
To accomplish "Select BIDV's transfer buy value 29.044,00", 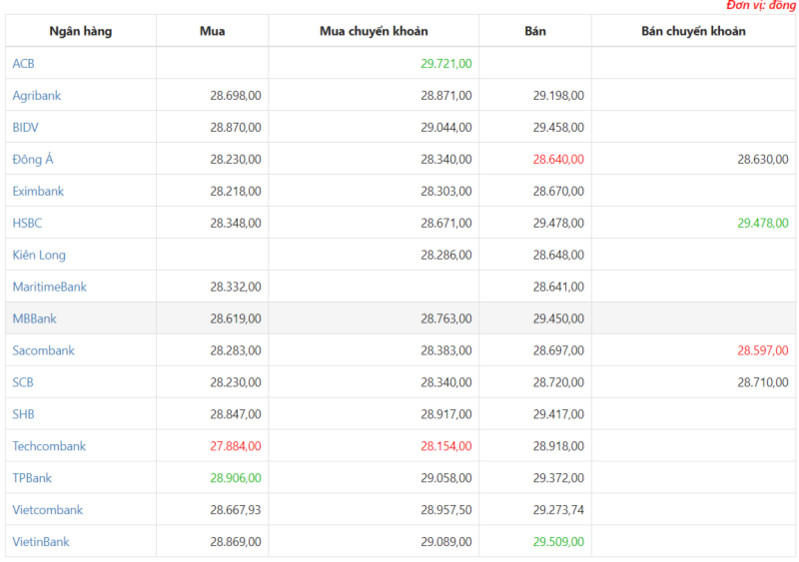I will [446, 127].
